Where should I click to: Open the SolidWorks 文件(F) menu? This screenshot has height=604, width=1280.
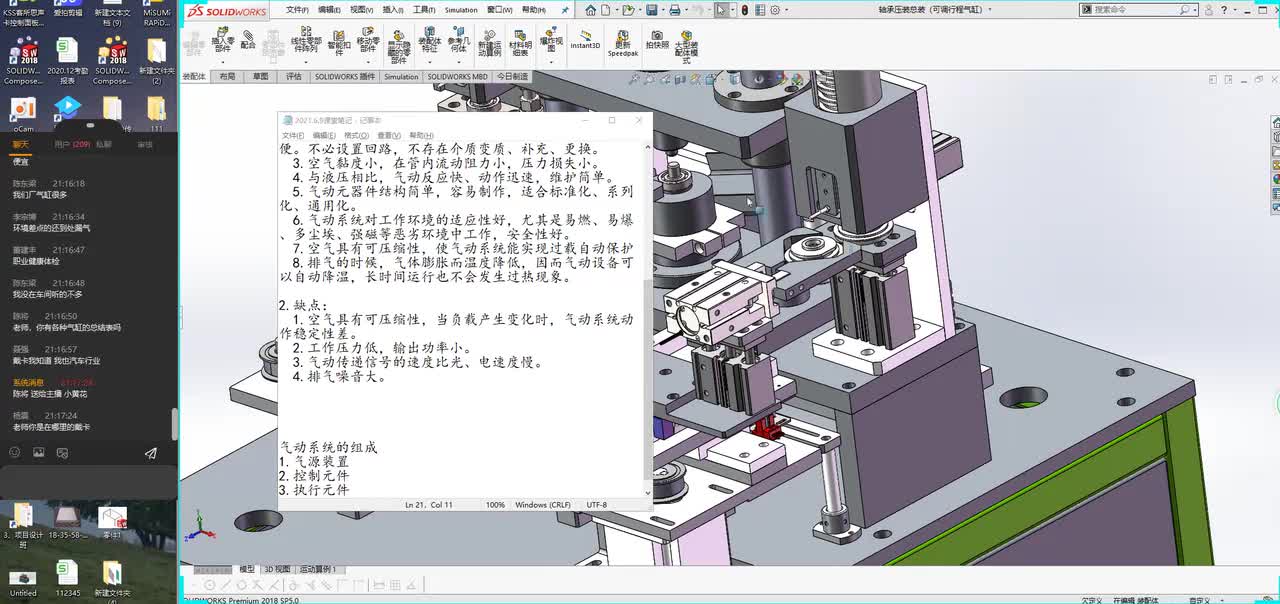[x=297, y=10]
